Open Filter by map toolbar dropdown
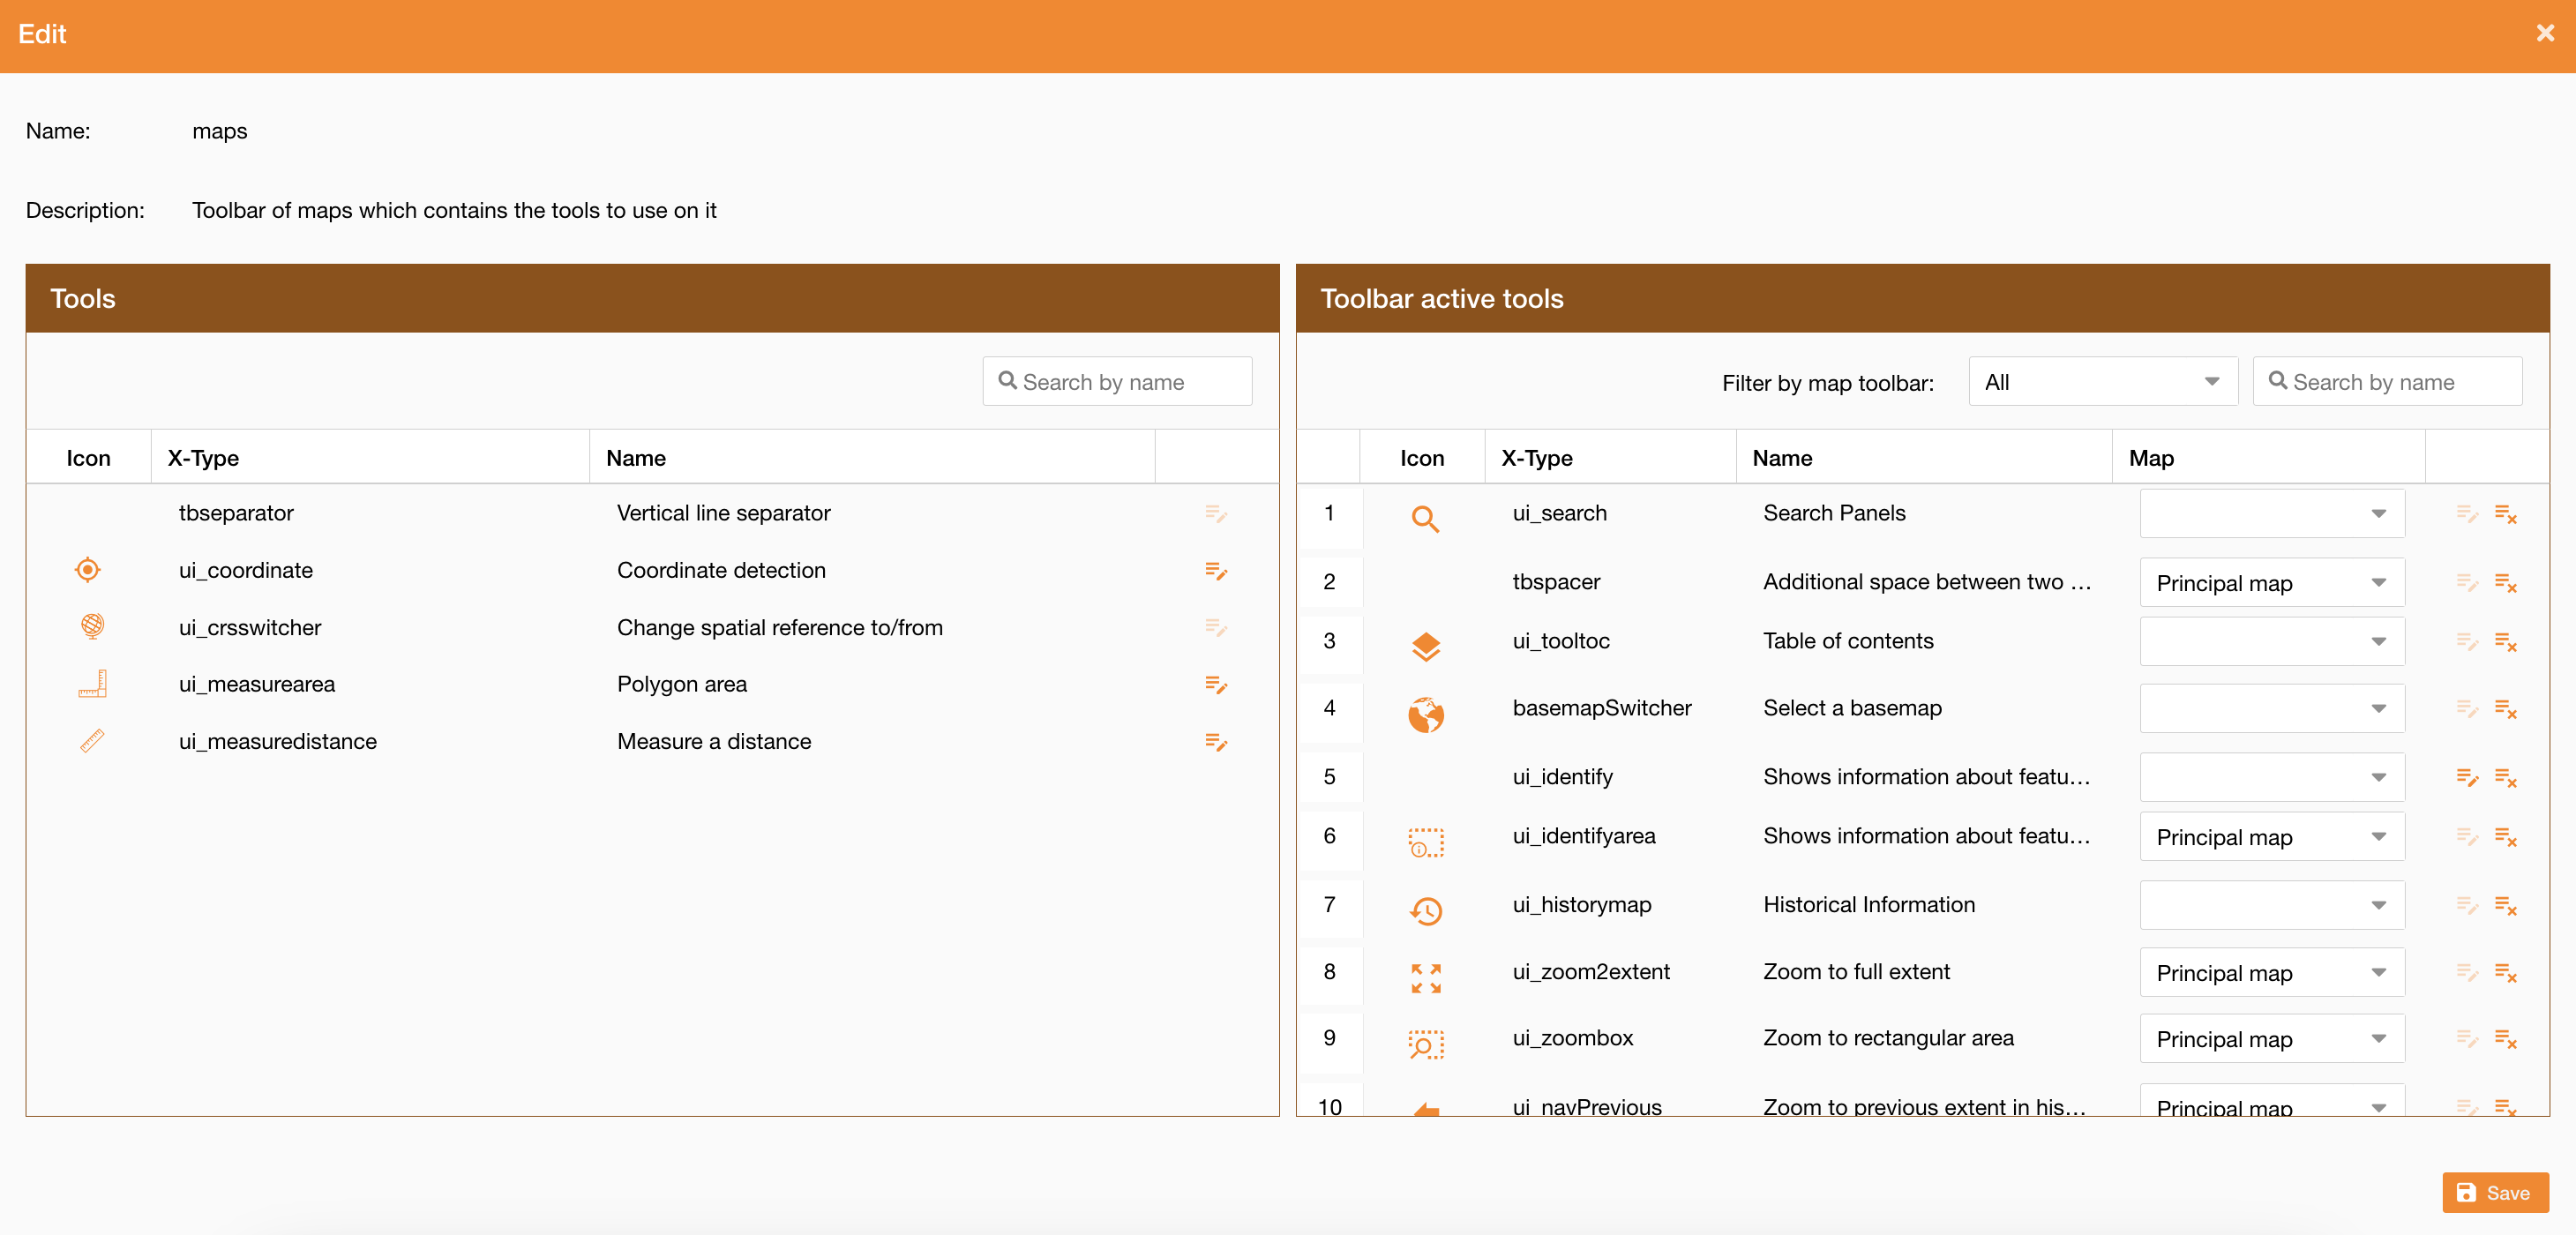Viewport: 2576px width, 1235px height. click(x=2103, y=382)
